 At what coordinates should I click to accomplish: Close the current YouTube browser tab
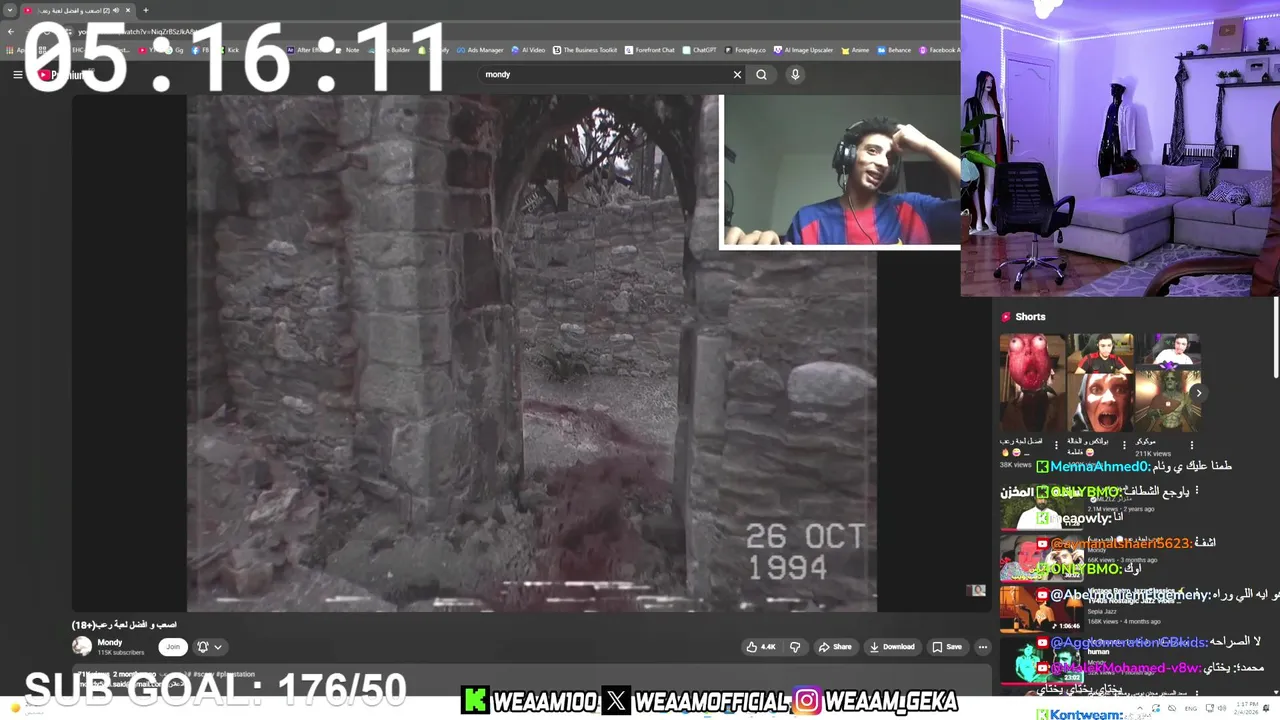pos(128,10)
